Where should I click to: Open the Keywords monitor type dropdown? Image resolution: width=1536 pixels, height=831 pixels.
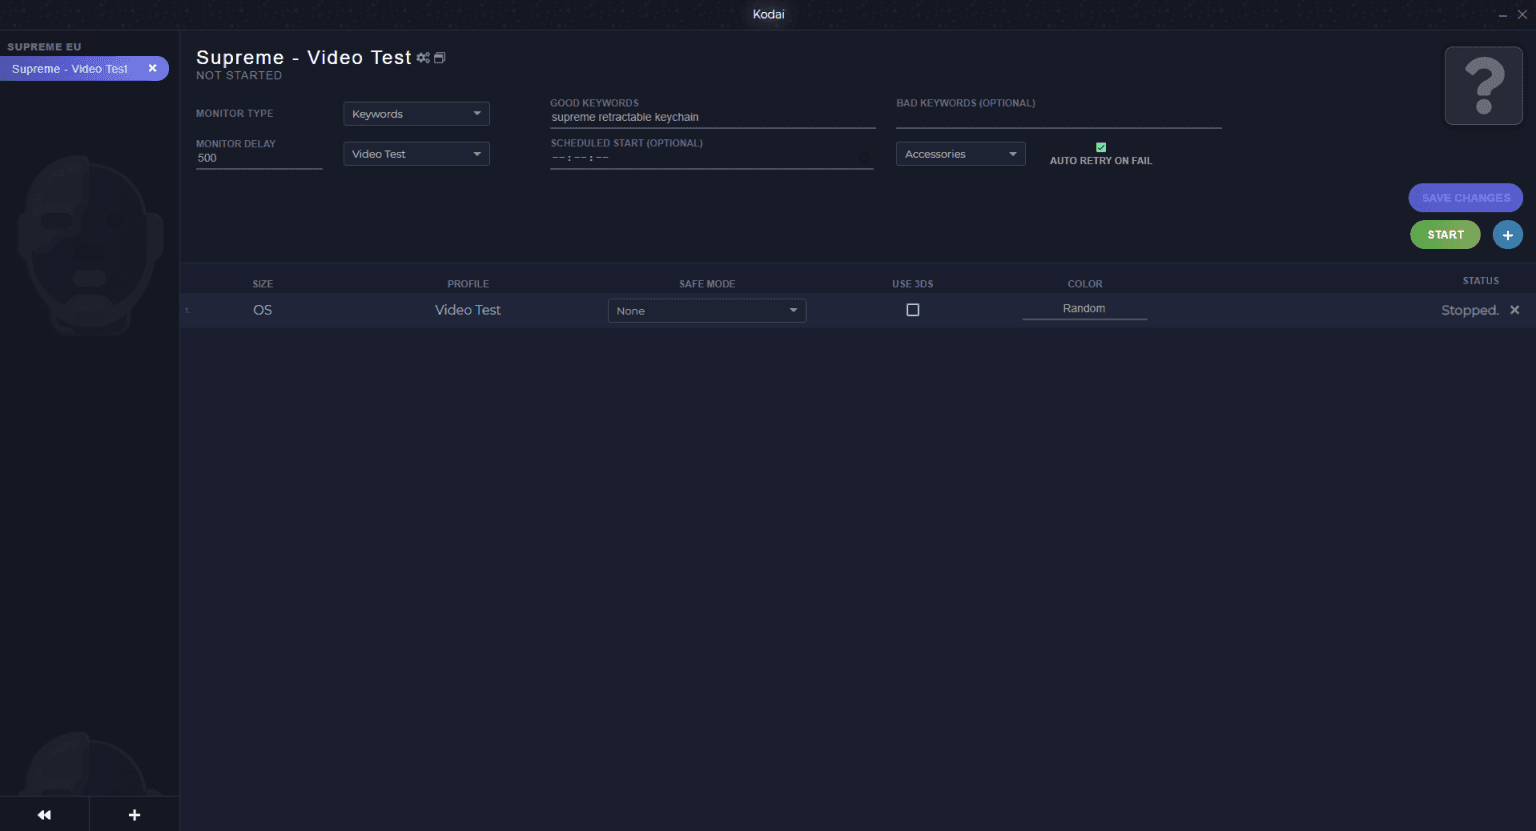click(x=416, y=114)
